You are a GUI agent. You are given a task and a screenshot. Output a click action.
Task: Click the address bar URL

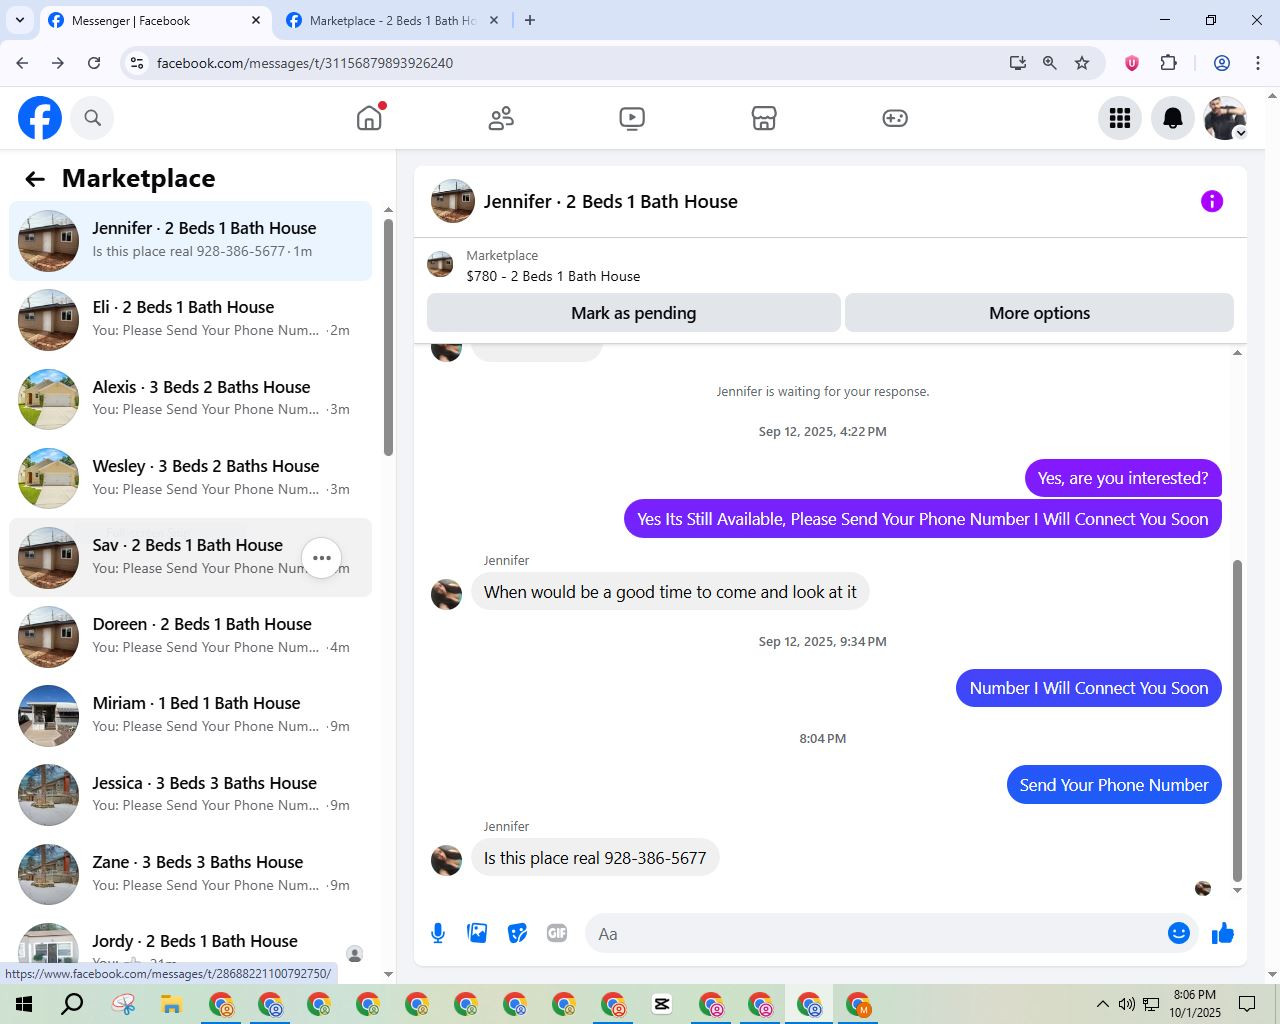click(x=305, y=63)
